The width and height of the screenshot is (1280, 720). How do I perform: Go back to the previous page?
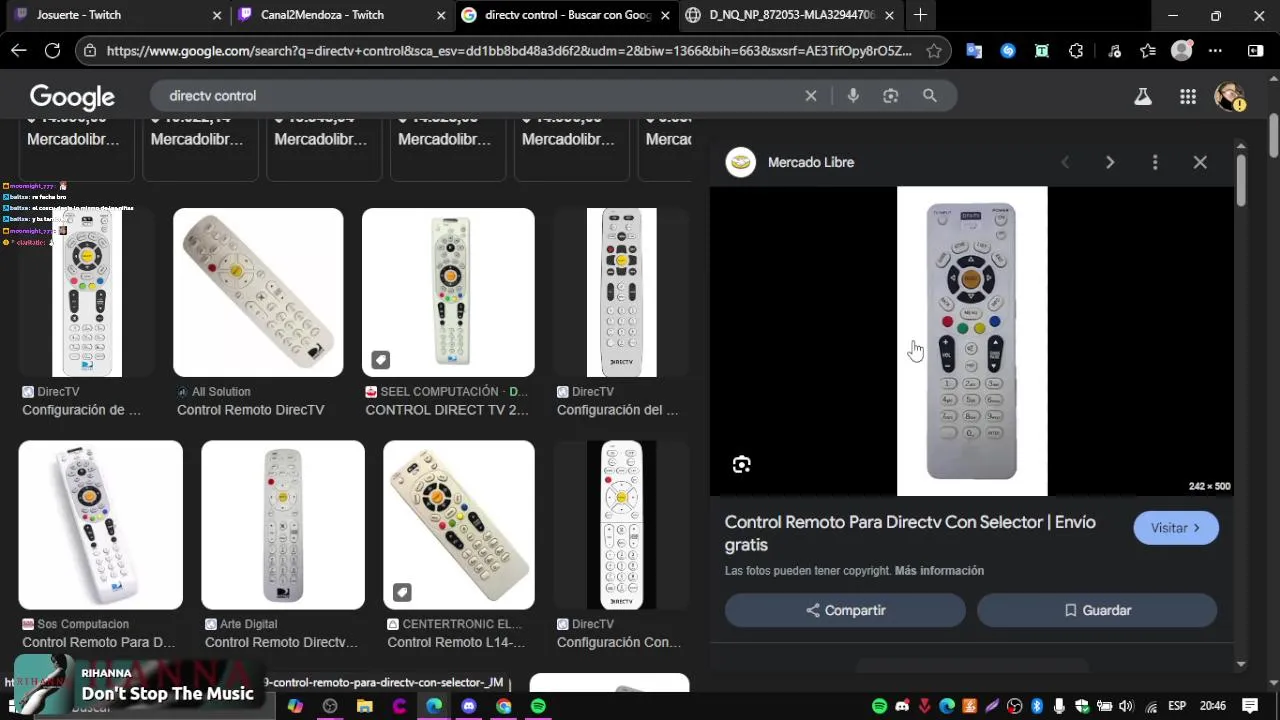[x=19, y=51]
